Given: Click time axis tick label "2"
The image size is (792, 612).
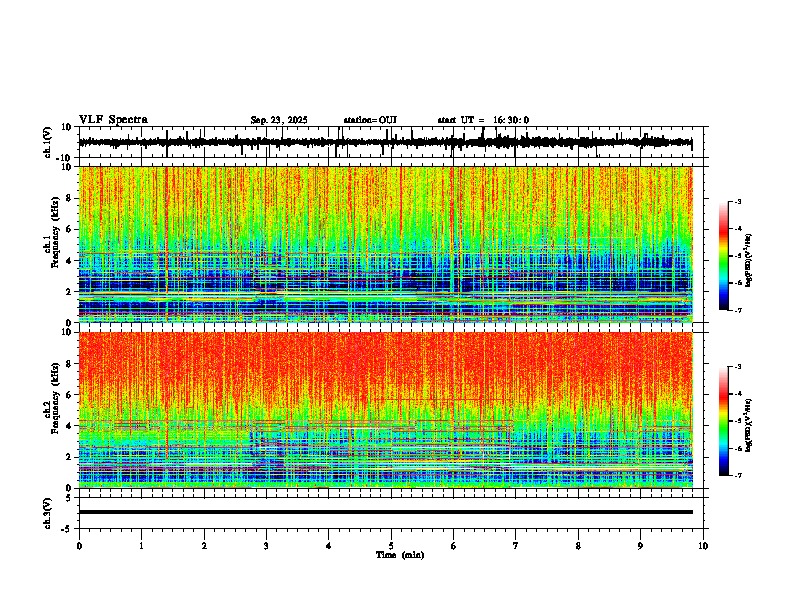Looking at the screenshot, I should point(204,546).
